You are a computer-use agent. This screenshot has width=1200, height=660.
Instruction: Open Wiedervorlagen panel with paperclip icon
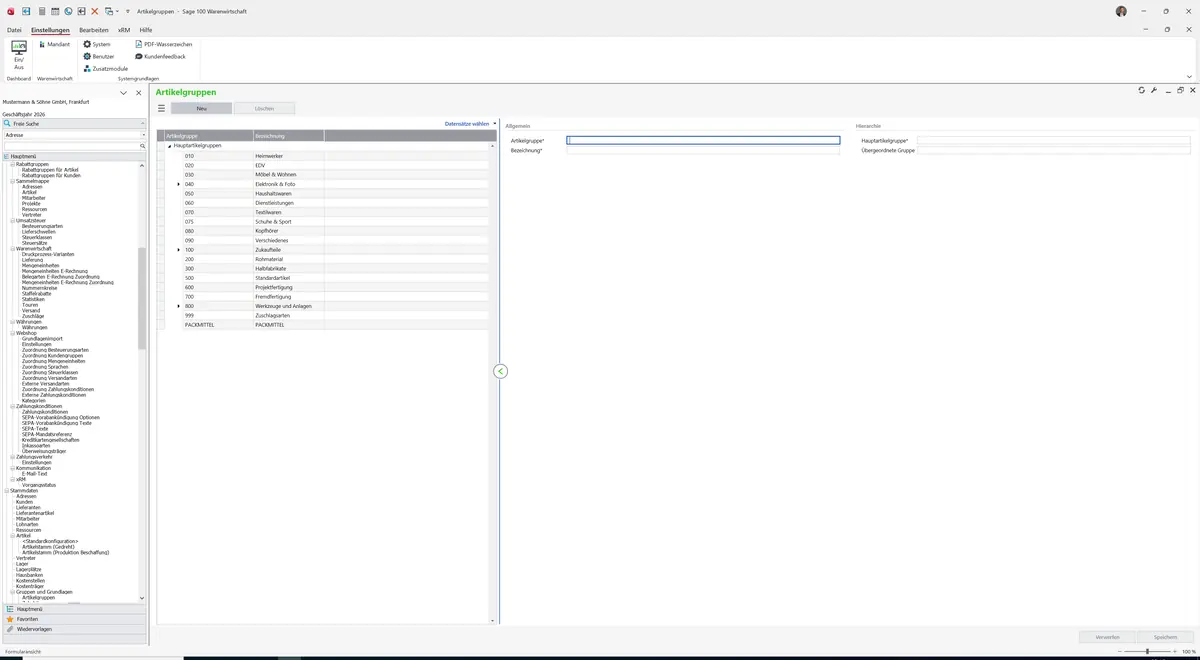[74, 629]
